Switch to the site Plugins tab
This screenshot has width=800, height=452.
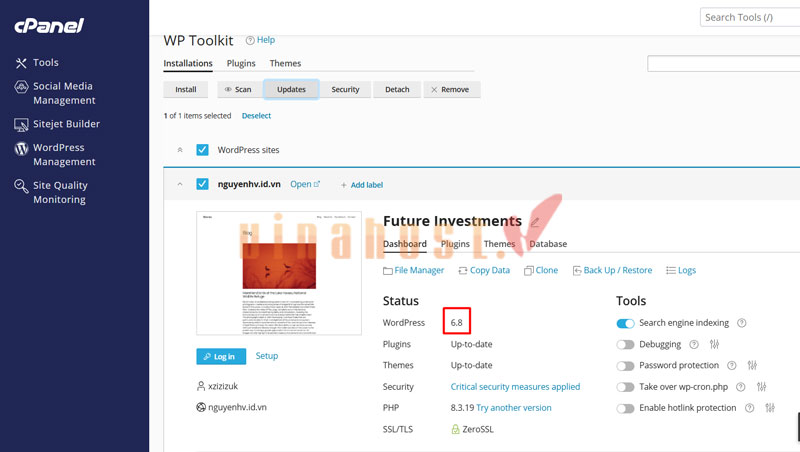(455, 244)
